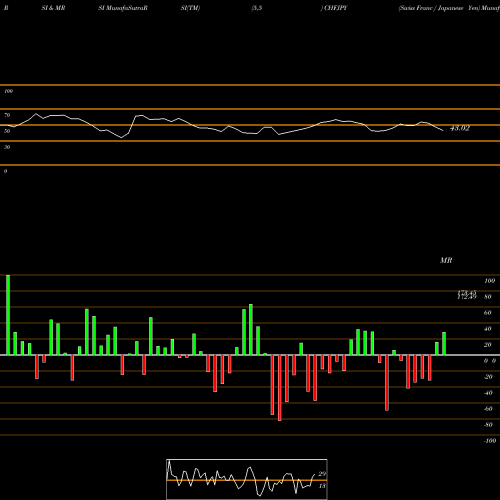
Task: Click the MR axis label 60
Action: tap(488, 313)
